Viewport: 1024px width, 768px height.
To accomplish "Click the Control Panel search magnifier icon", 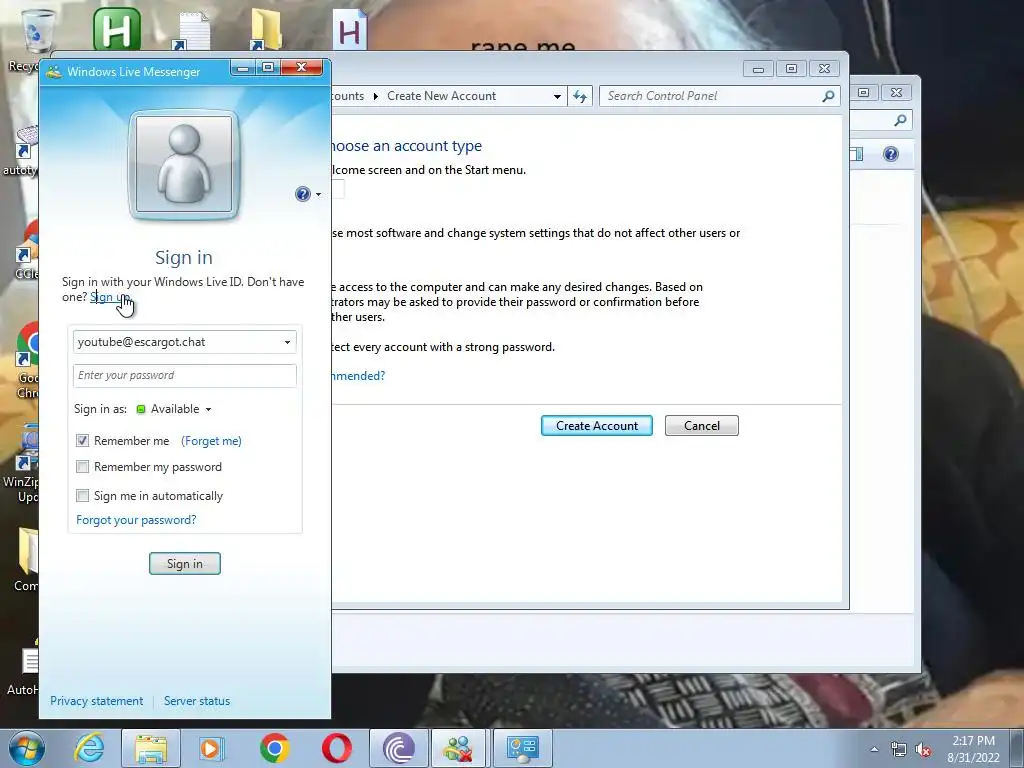I will pyautogui.click(x=828, y=96).
